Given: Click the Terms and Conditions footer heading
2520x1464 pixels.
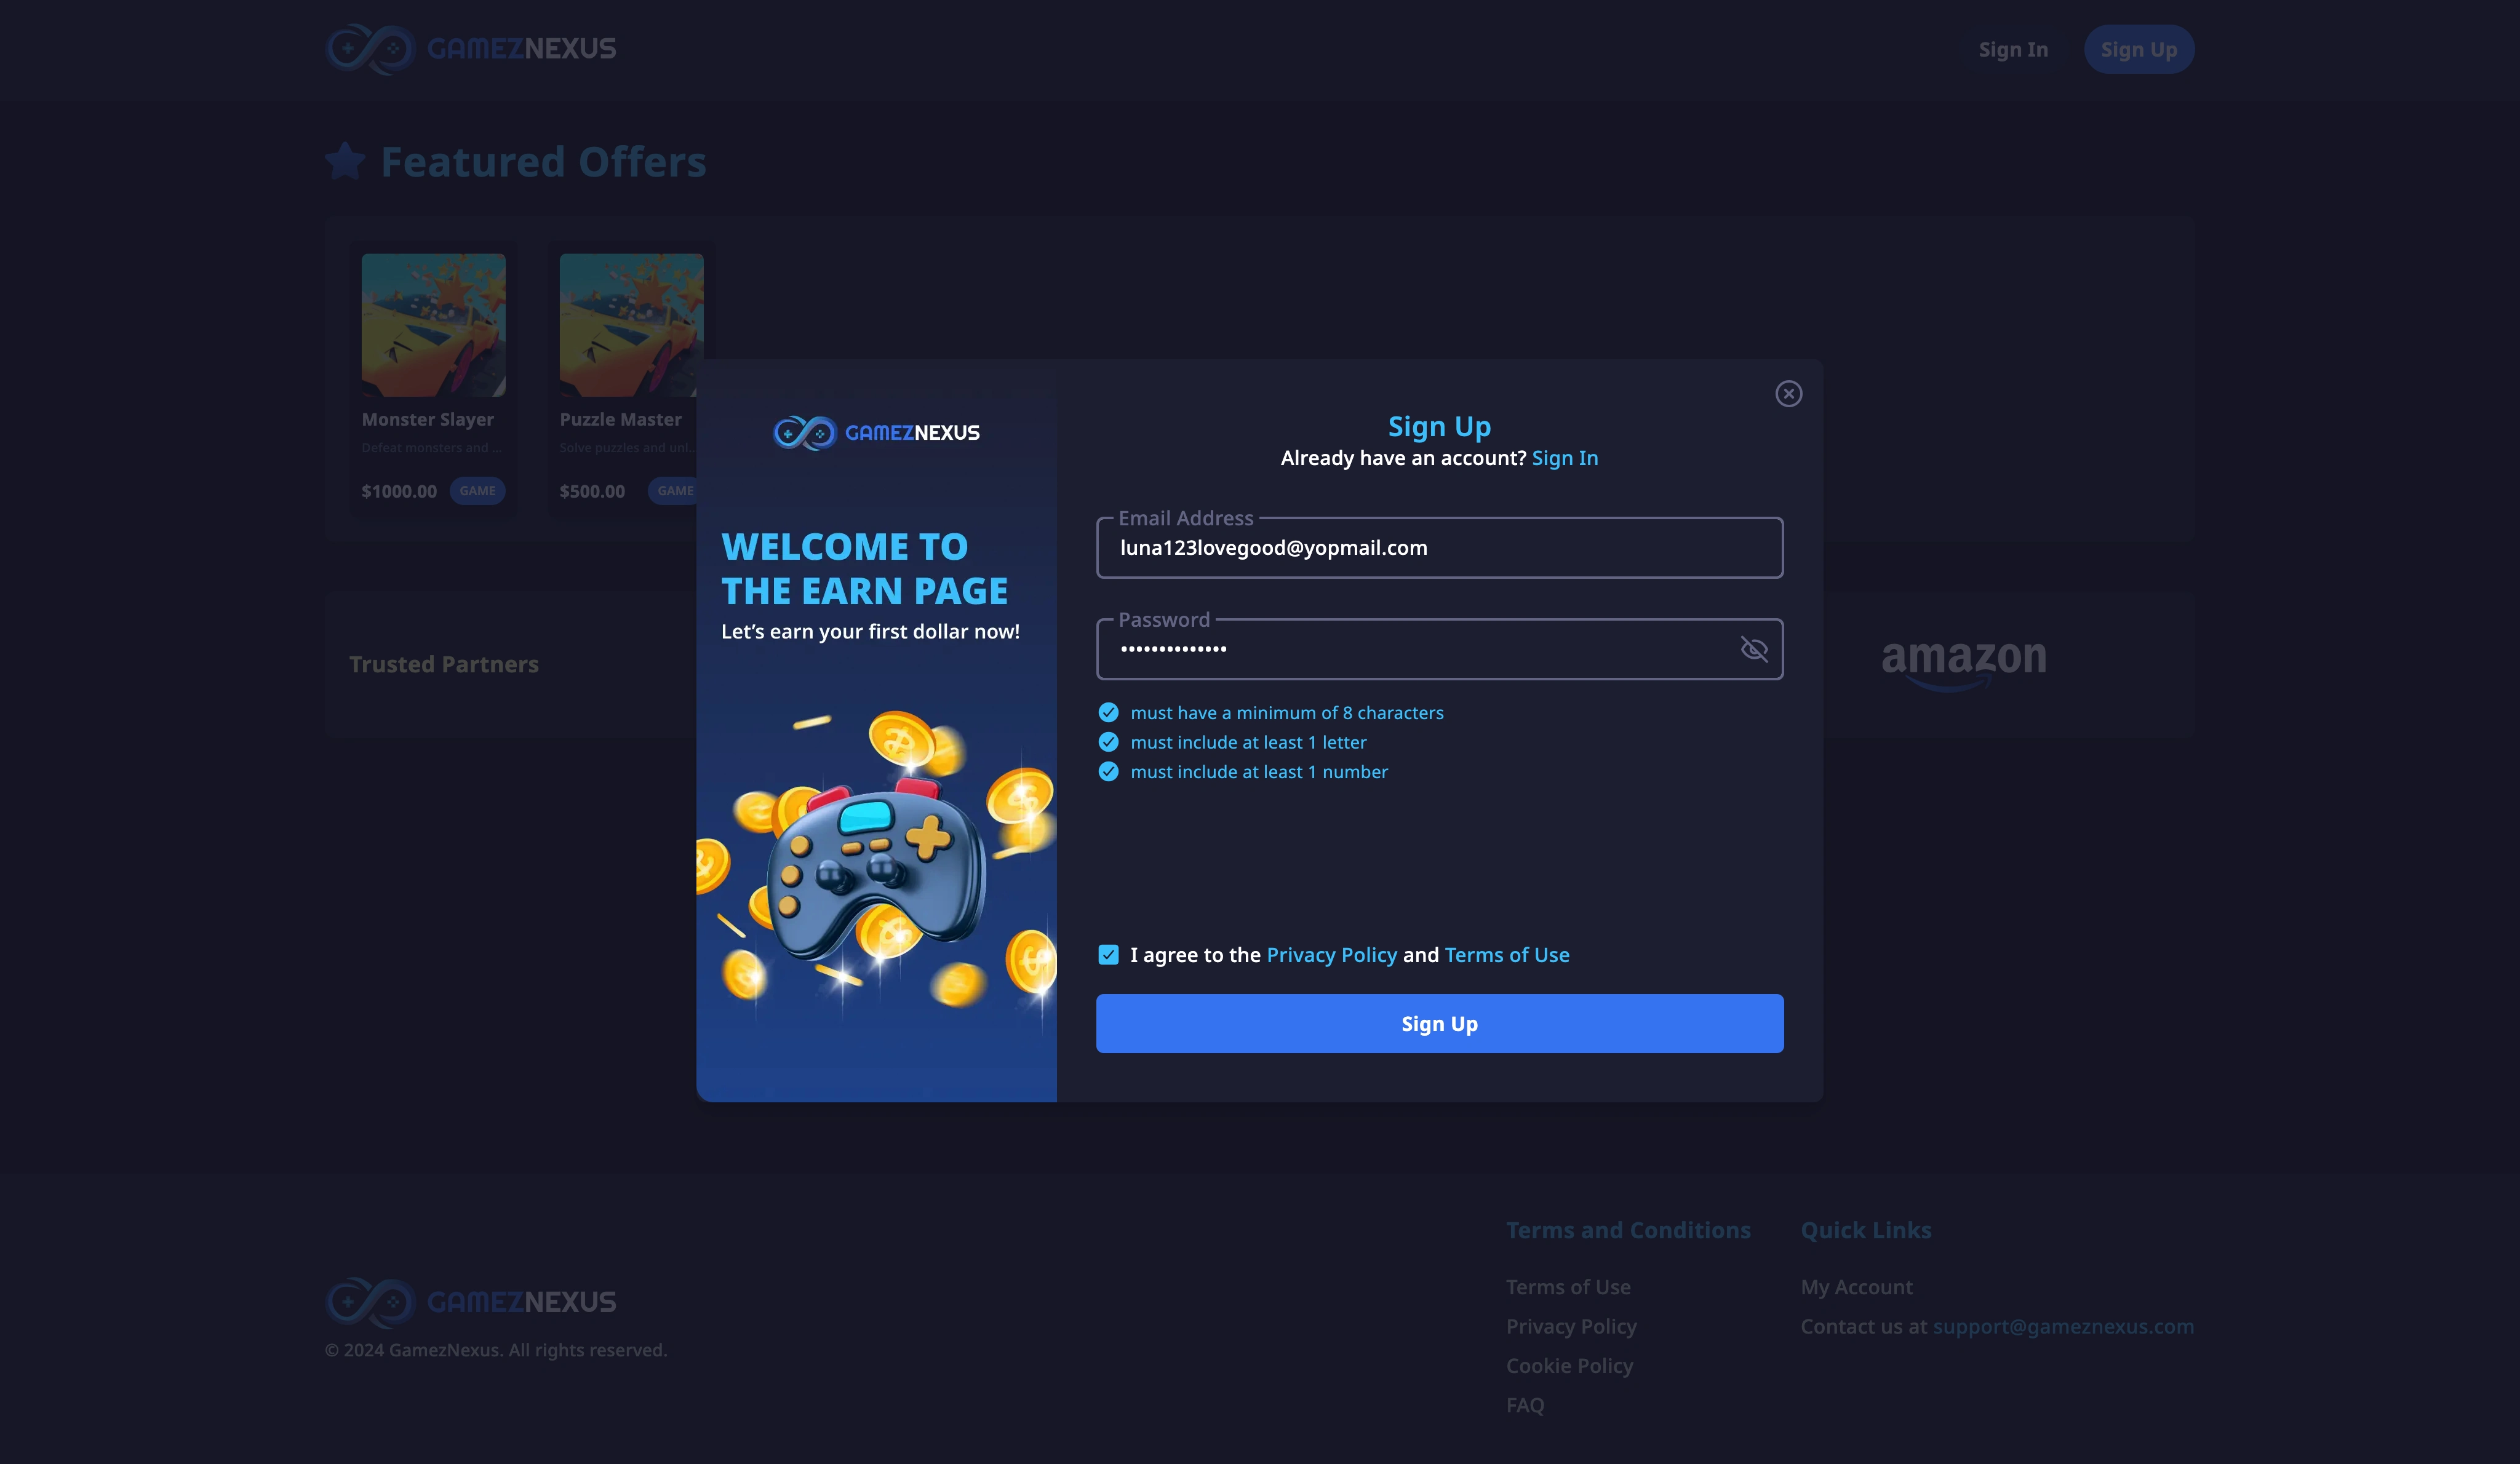Looking at the screenshot, I should coord(1628,1230).
